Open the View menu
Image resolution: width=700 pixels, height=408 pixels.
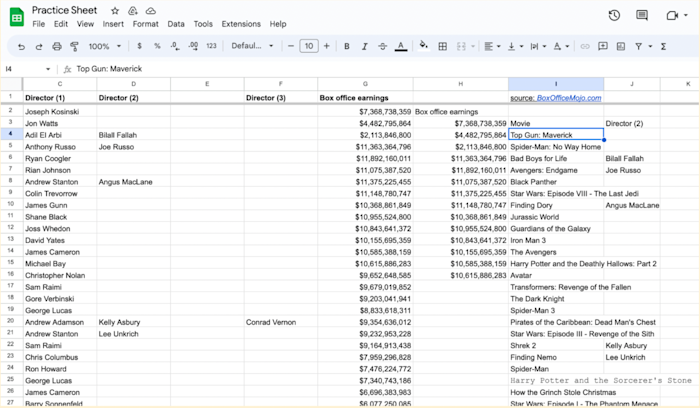click(85, 24)
